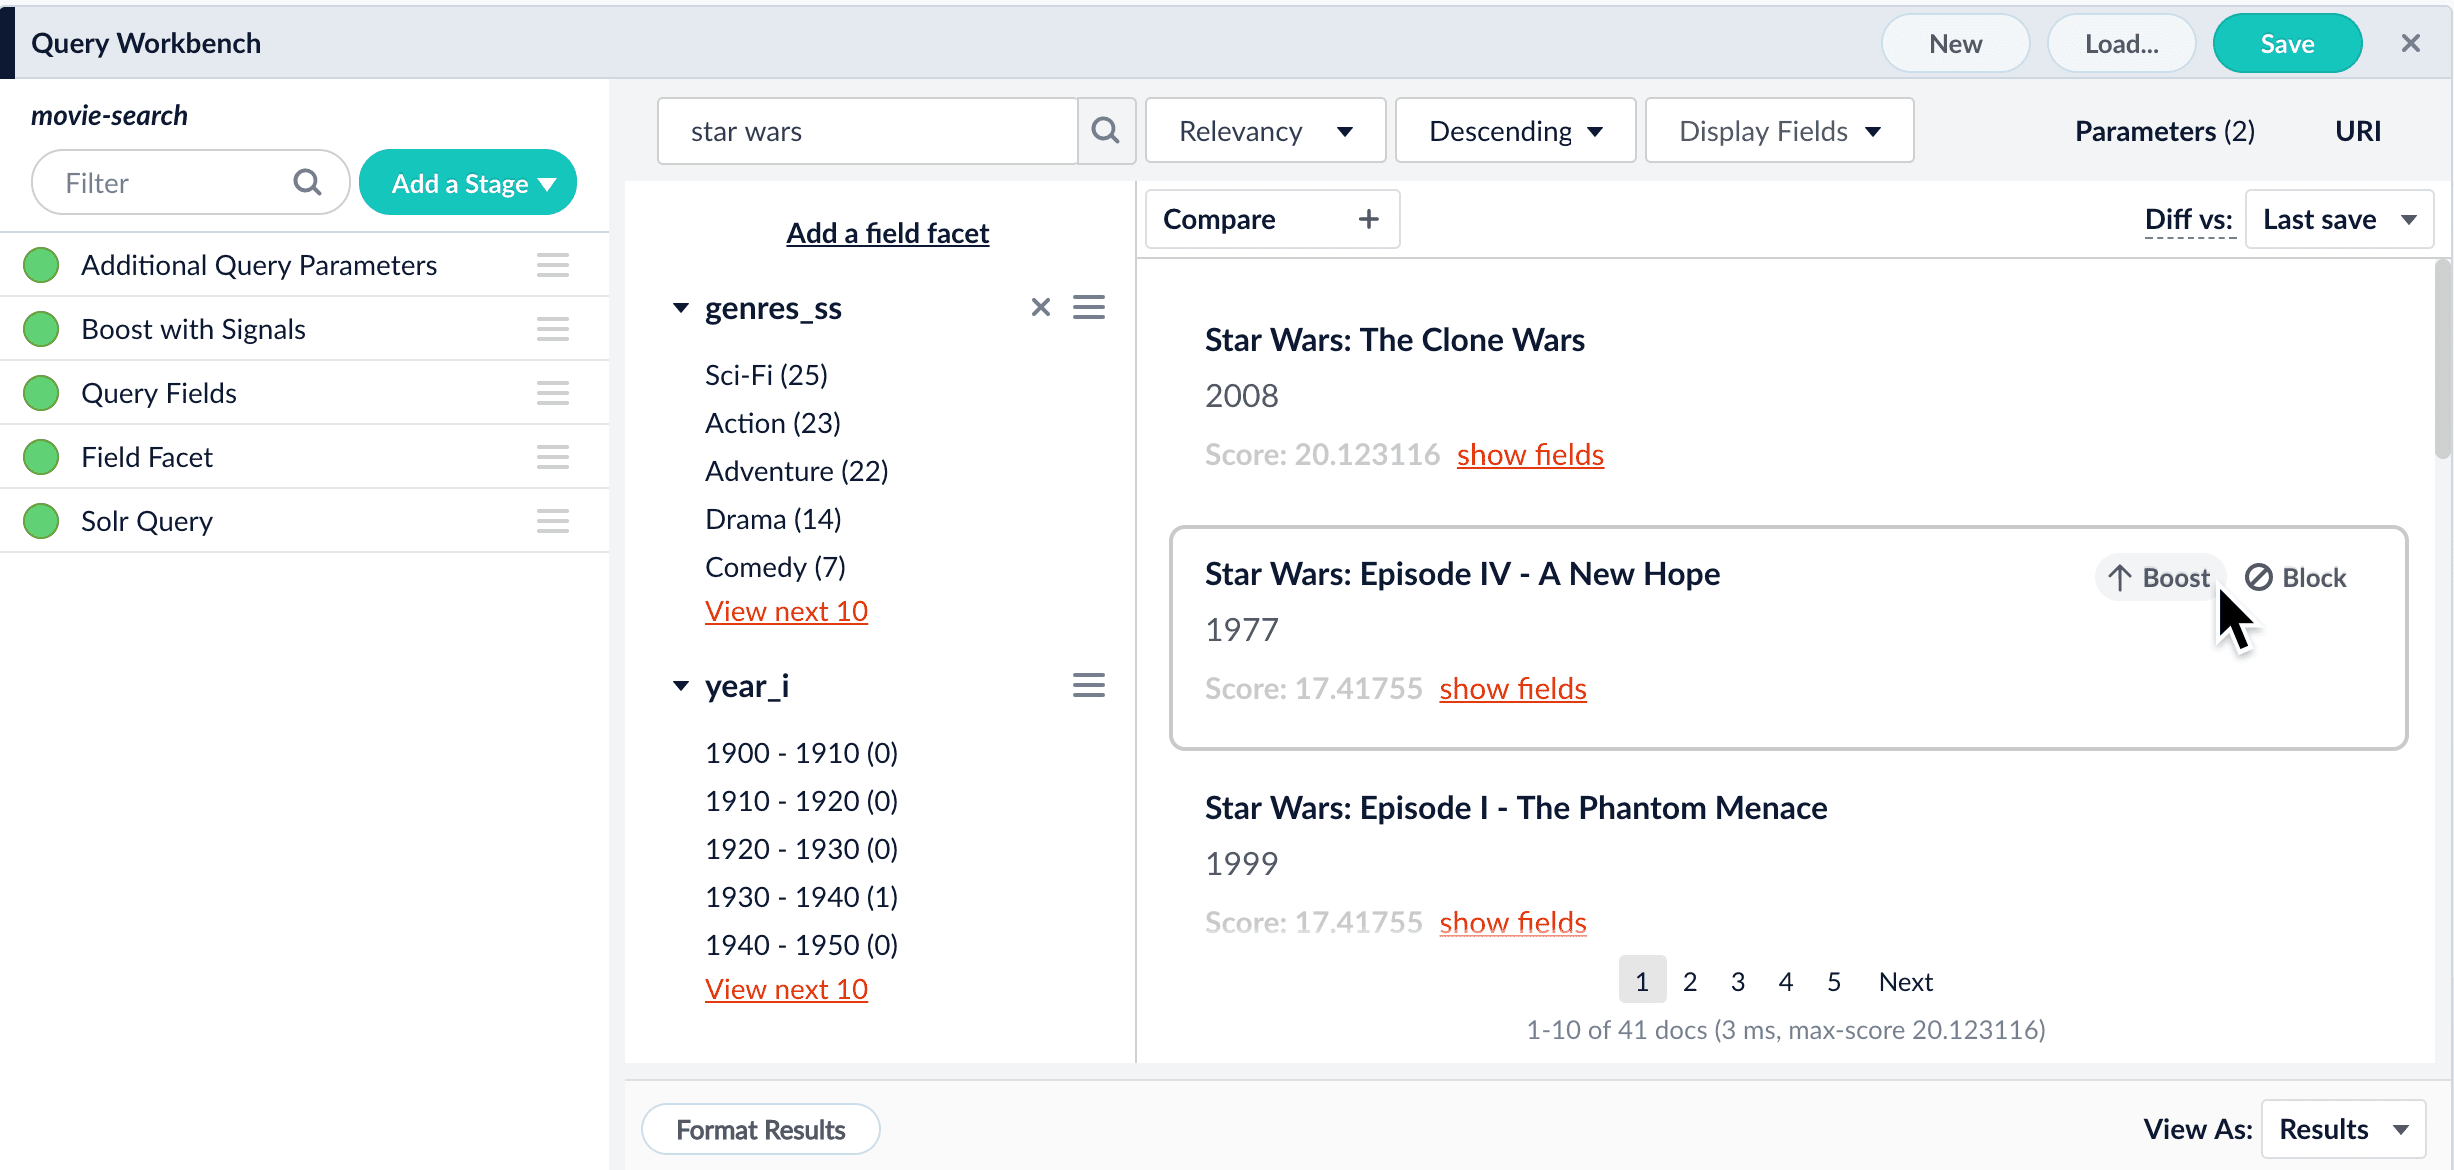Click the drag handle for Solr Query stage
Image resolution: width=2454 pixels, height=1170 pixels.
point(552,521)
